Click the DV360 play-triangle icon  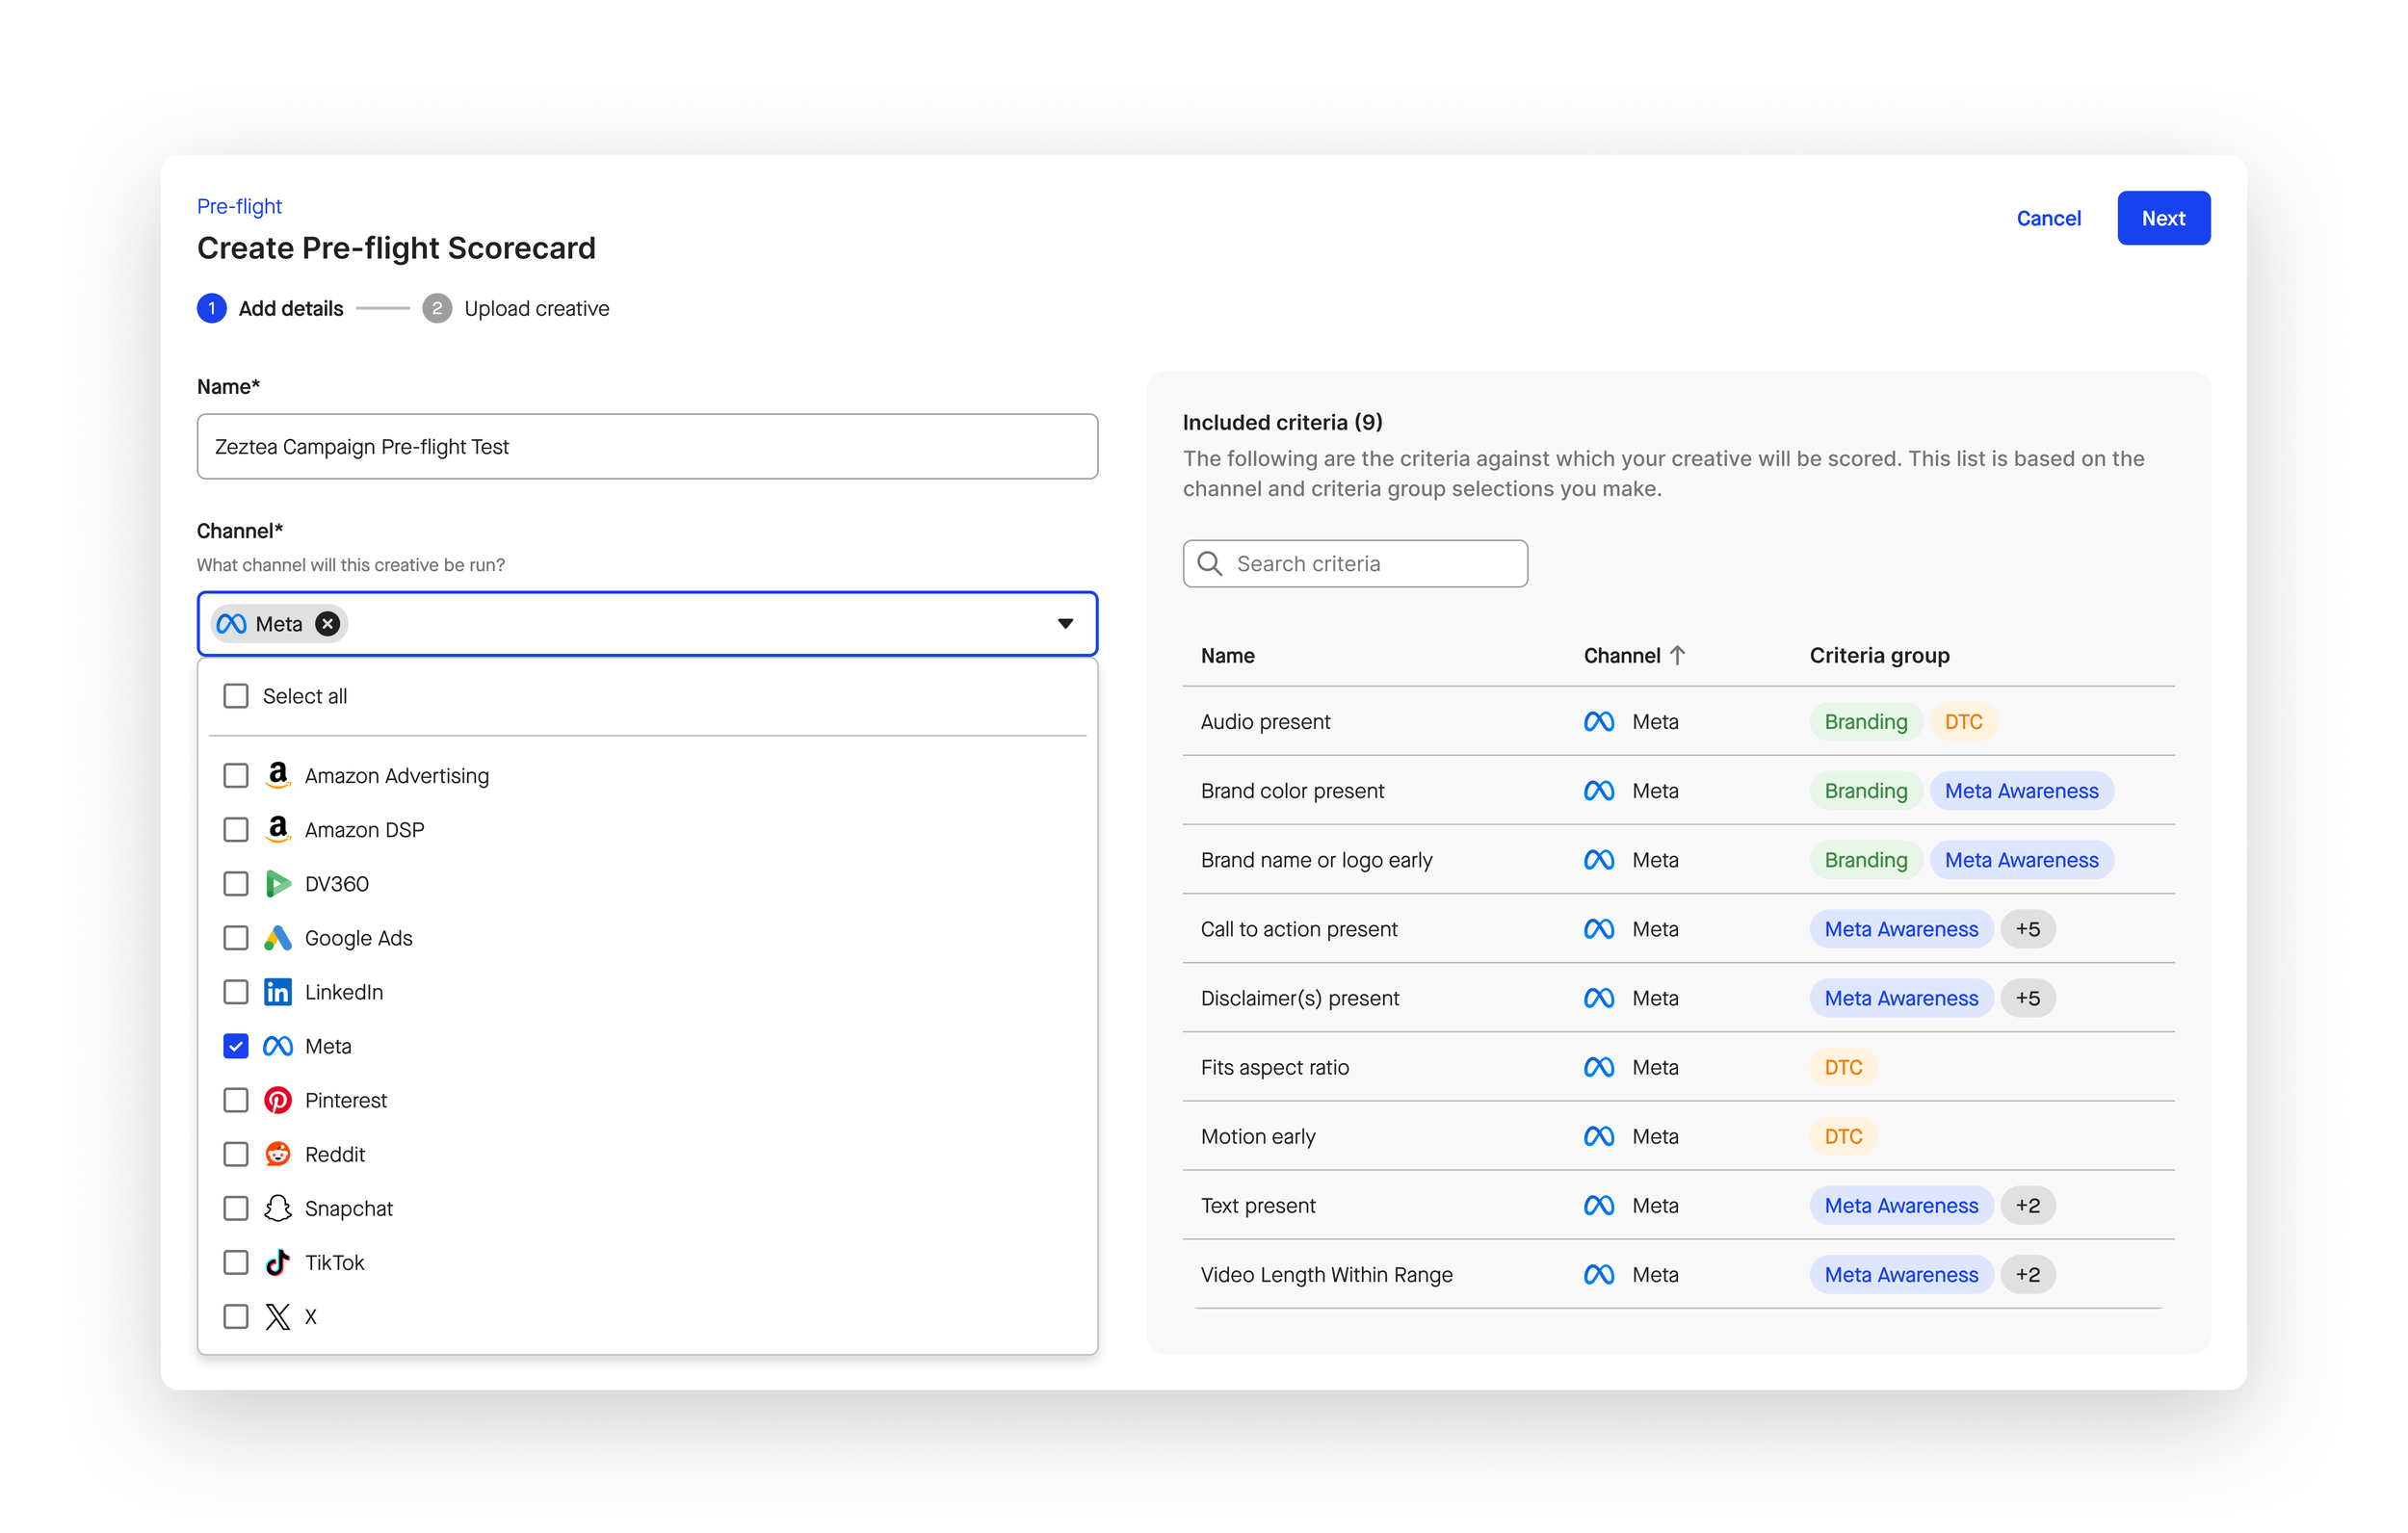coord(277,884)
